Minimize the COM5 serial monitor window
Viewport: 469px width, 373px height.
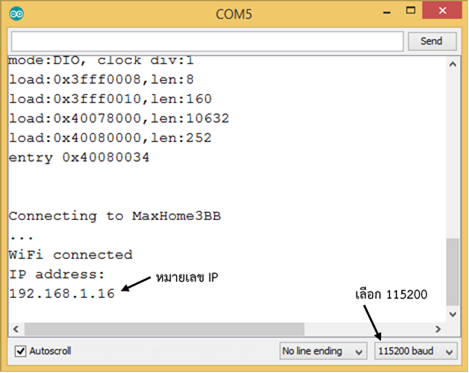point(387,13)
